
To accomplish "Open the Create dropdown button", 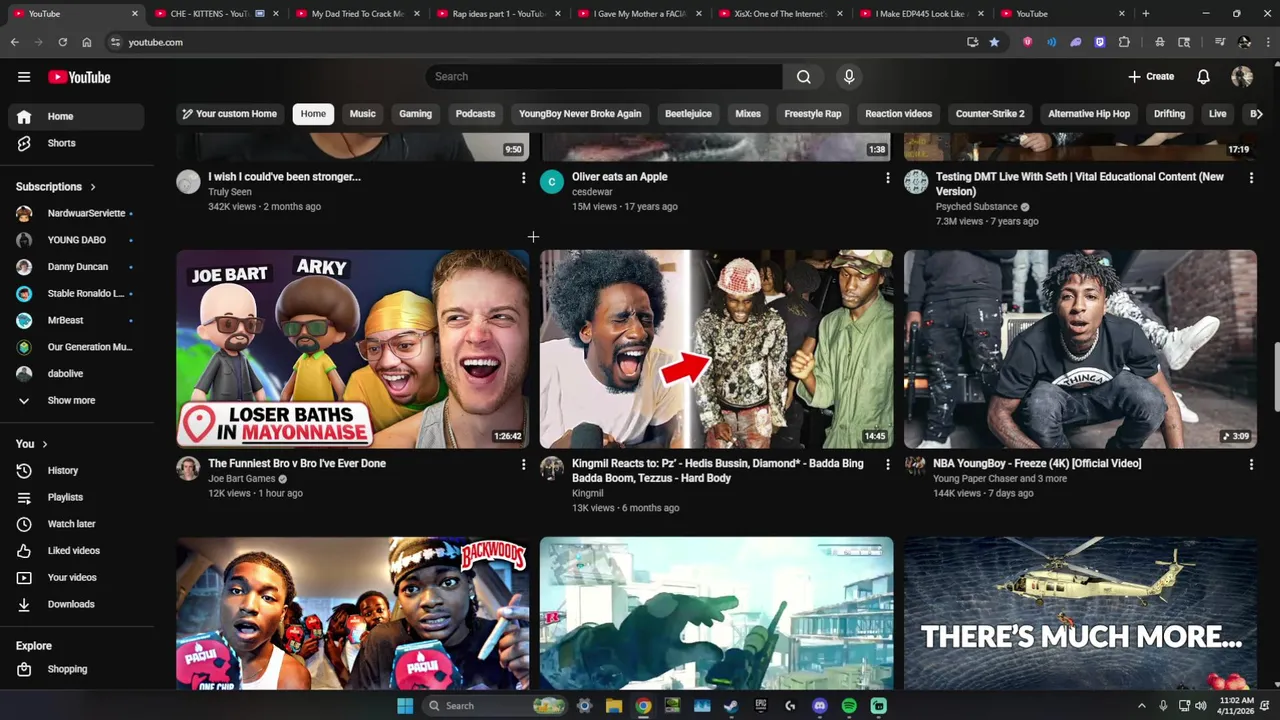I will point(1151,77).
